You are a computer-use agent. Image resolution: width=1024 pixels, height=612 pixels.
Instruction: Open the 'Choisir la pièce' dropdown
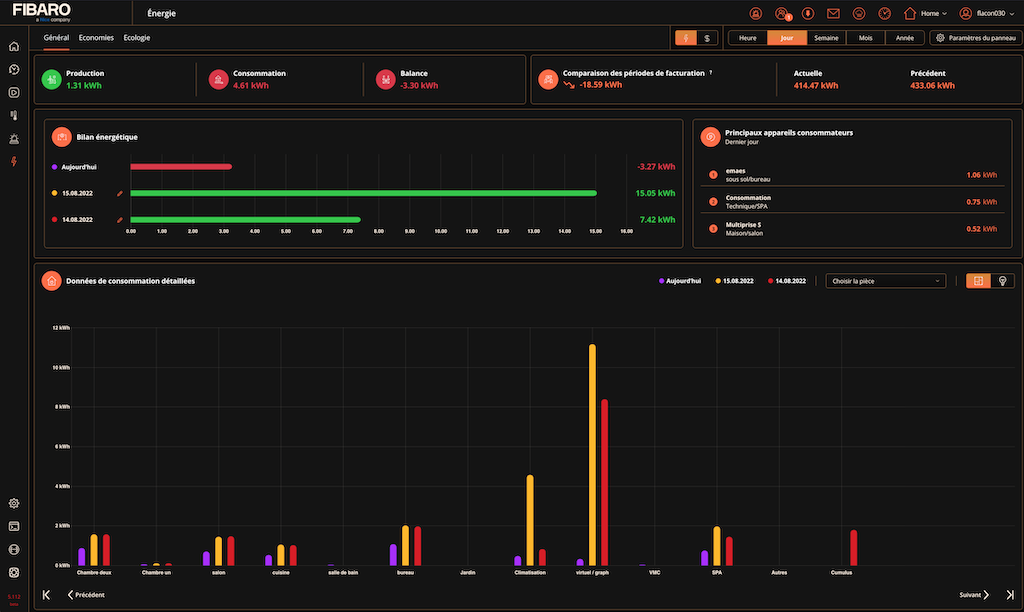tap(885, 281)
